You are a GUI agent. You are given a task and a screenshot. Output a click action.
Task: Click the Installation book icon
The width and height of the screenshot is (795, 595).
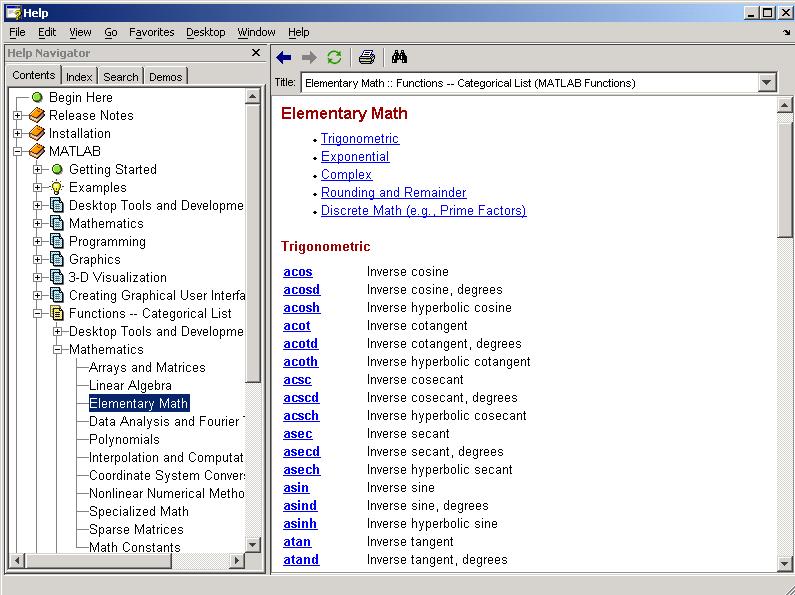(37, 133)
